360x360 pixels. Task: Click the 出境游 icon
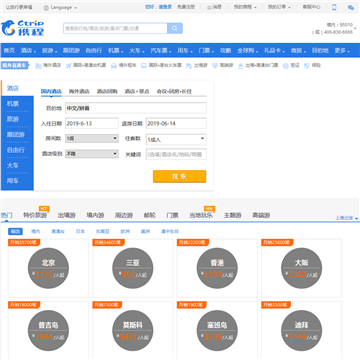pos(189,66)
